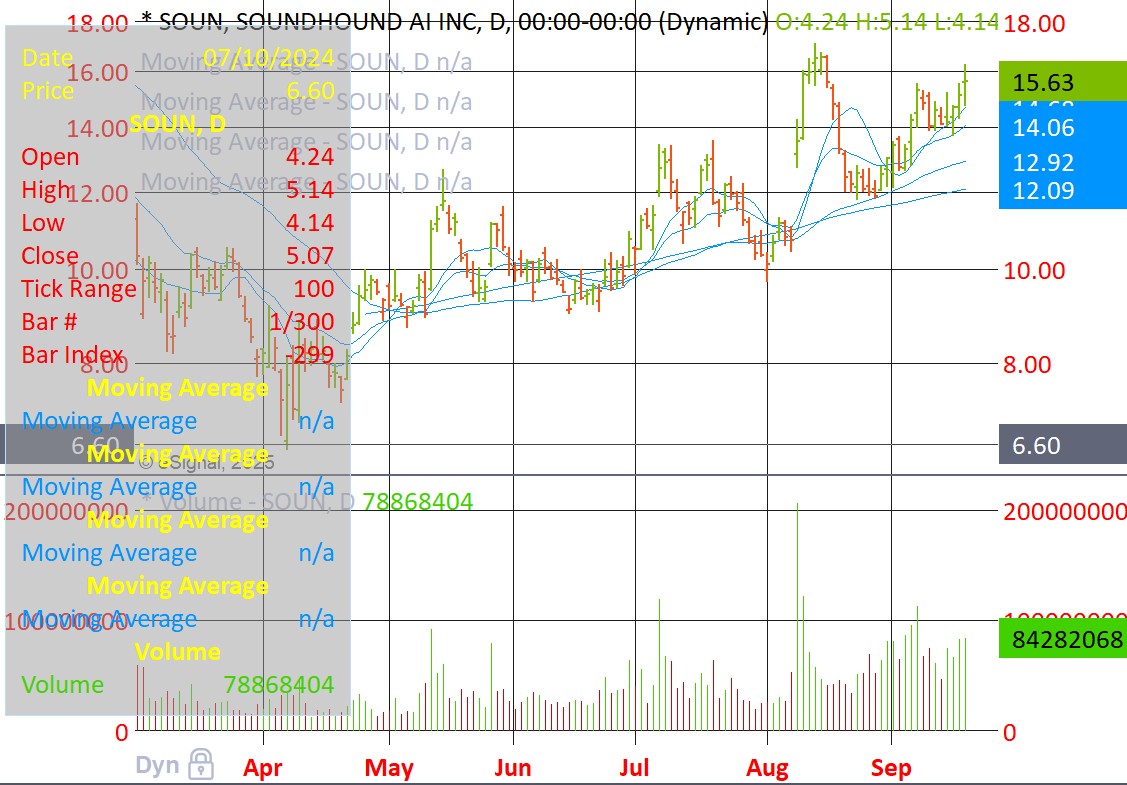Viewport: 1127px width, 785px height.
Task: Click the Dyn dynamic time label
Action: click(x=157, y=766)
